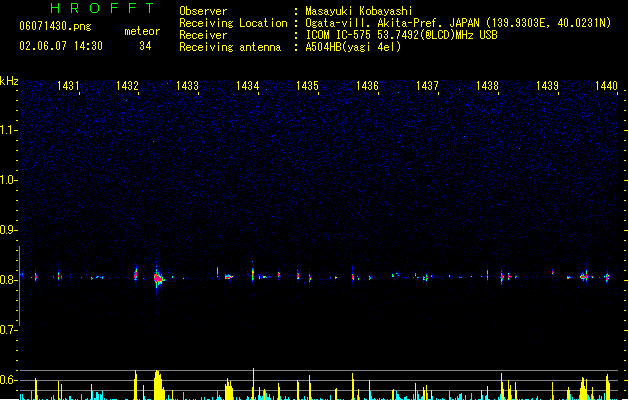
Task: Click the 1.0 frequency axis label
Action: coord(8,180)
